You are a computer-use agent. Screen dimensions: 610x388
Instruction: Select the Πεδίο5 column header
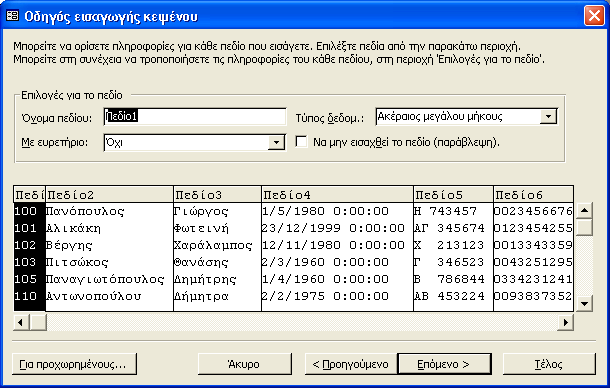pos(453,194)
